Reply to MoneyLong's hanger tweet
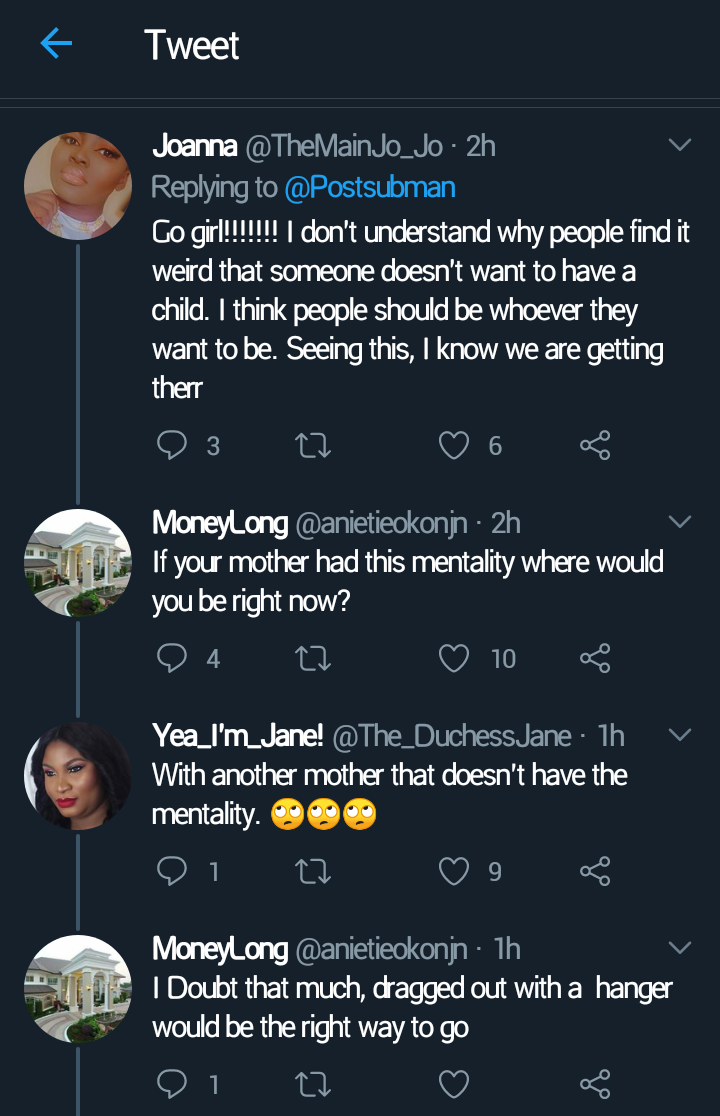Image resolution: width=720 pixels, height=1116 pixels. (x=173, y=1084)
